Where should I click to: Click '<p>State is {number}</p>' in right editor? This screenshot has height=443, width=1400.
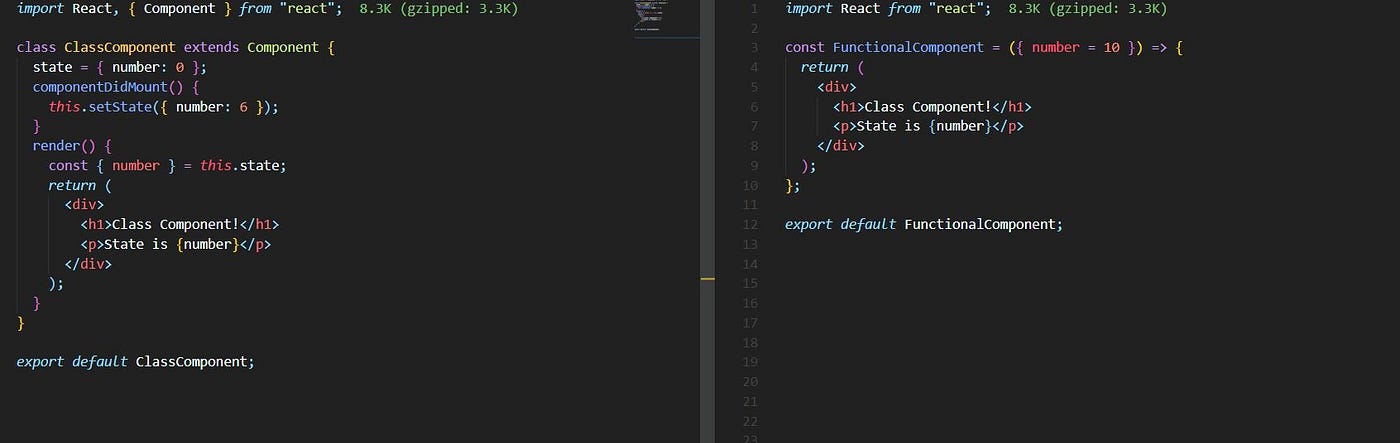929,126
